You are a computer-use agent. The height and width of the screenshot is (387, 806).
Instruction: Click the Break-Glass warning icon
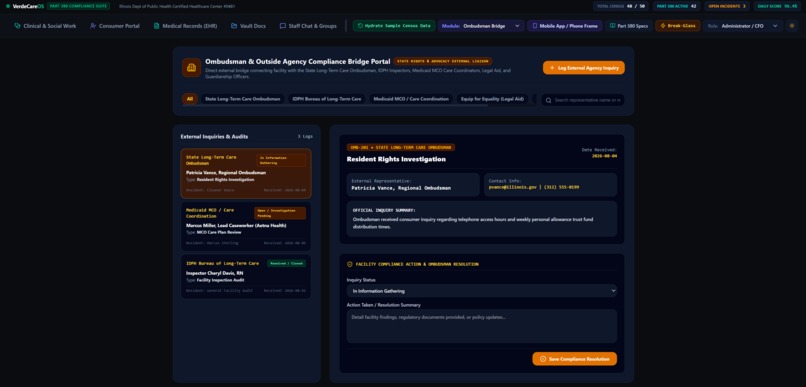pyautogui.click(x=663, y=26)
